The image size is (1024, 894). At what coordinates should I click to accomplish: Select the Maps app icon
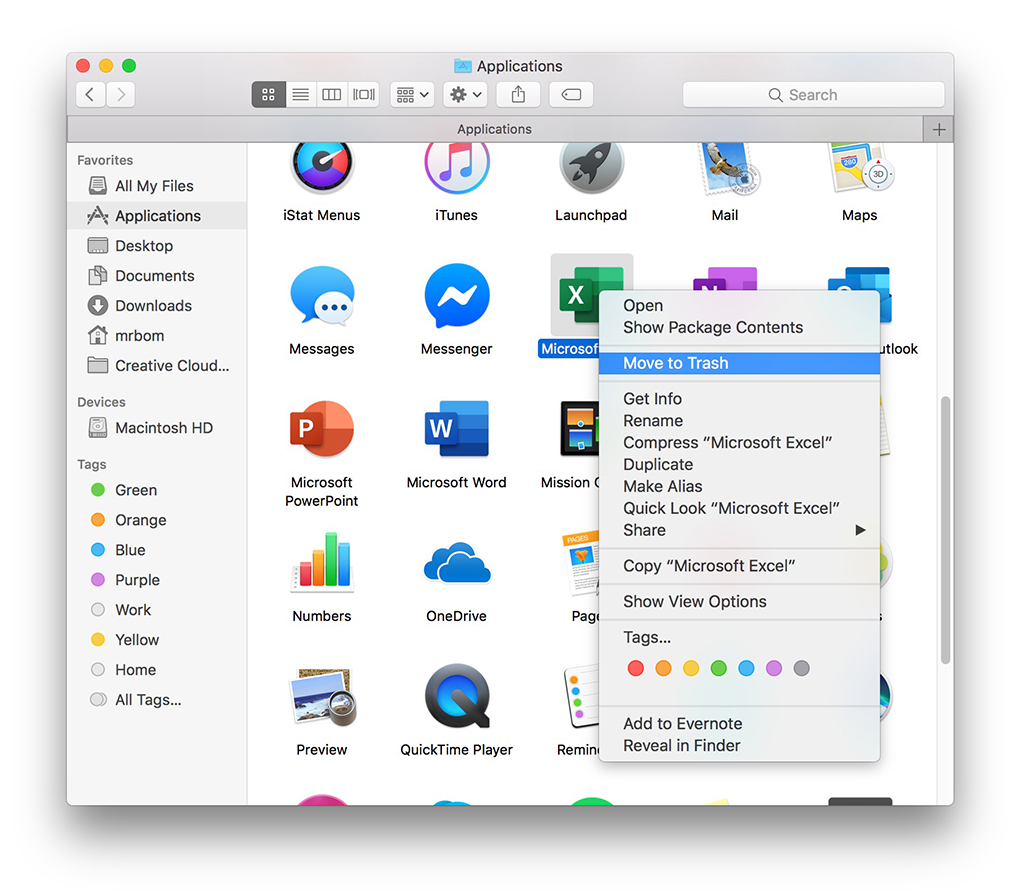coord(860,168)
